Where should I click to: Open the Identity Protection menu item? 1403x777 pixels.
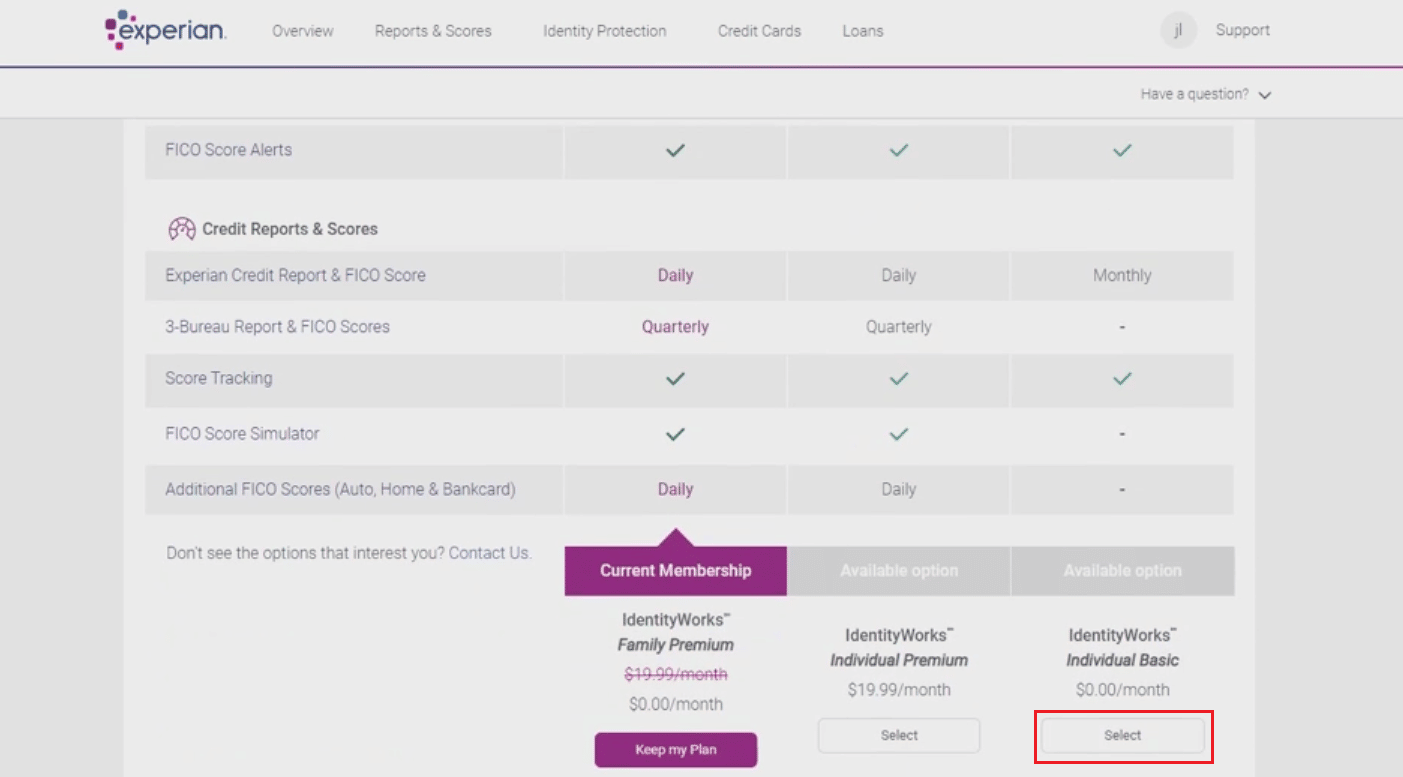pos(604,31)
